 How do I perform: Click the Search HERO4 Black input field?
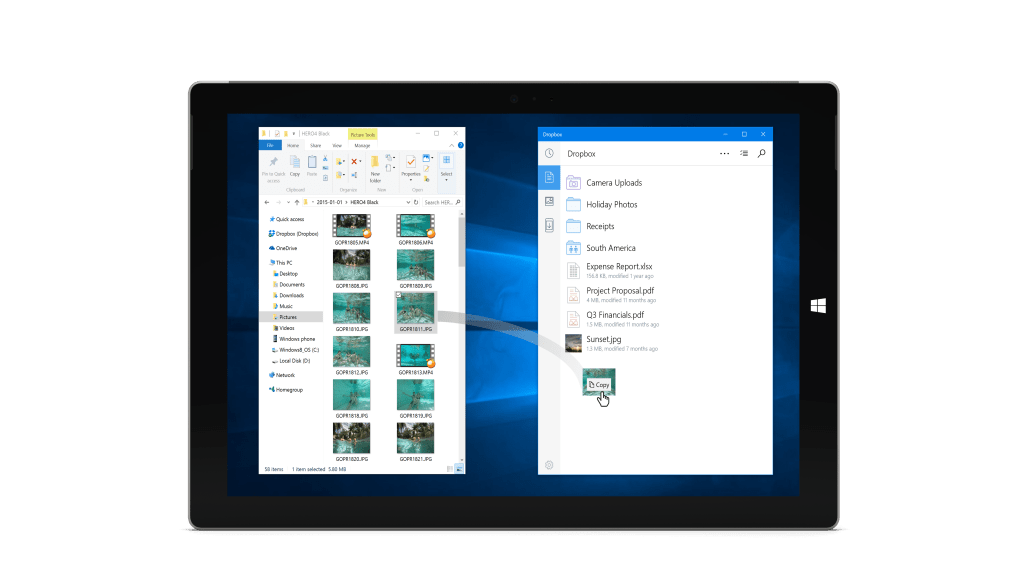pyautogui.click(x=442, y=202)
